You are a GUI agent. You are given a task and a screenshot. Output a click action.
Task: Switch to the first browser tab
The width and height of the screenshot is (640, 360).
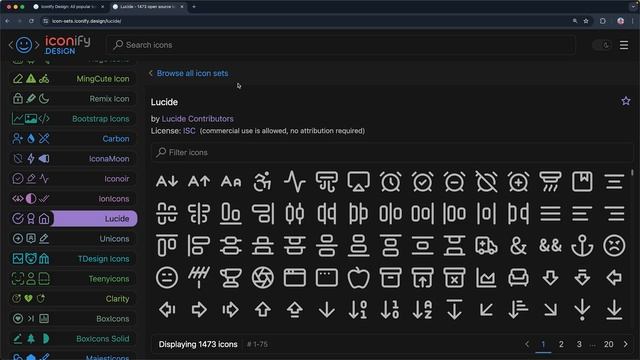click(68, 7)
